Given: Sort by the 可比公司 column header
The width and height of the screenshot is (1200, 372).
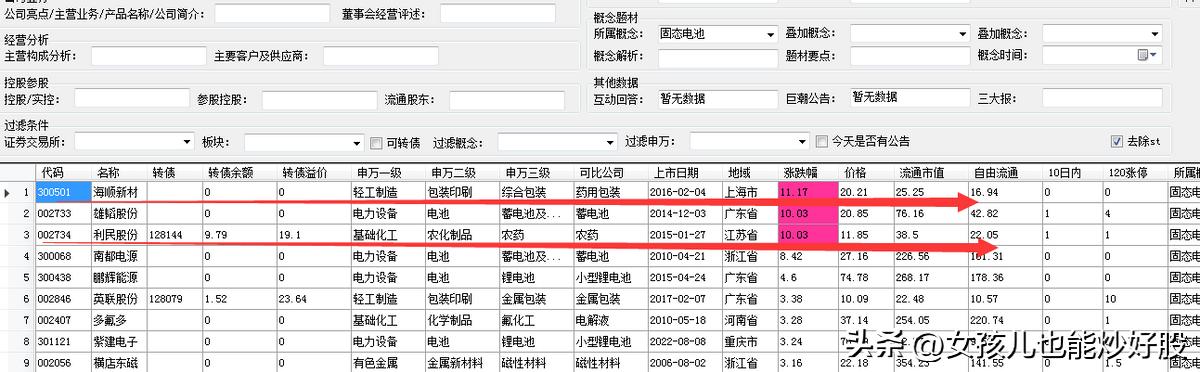Looking at the screenshot, I should [x=610, y=172].
